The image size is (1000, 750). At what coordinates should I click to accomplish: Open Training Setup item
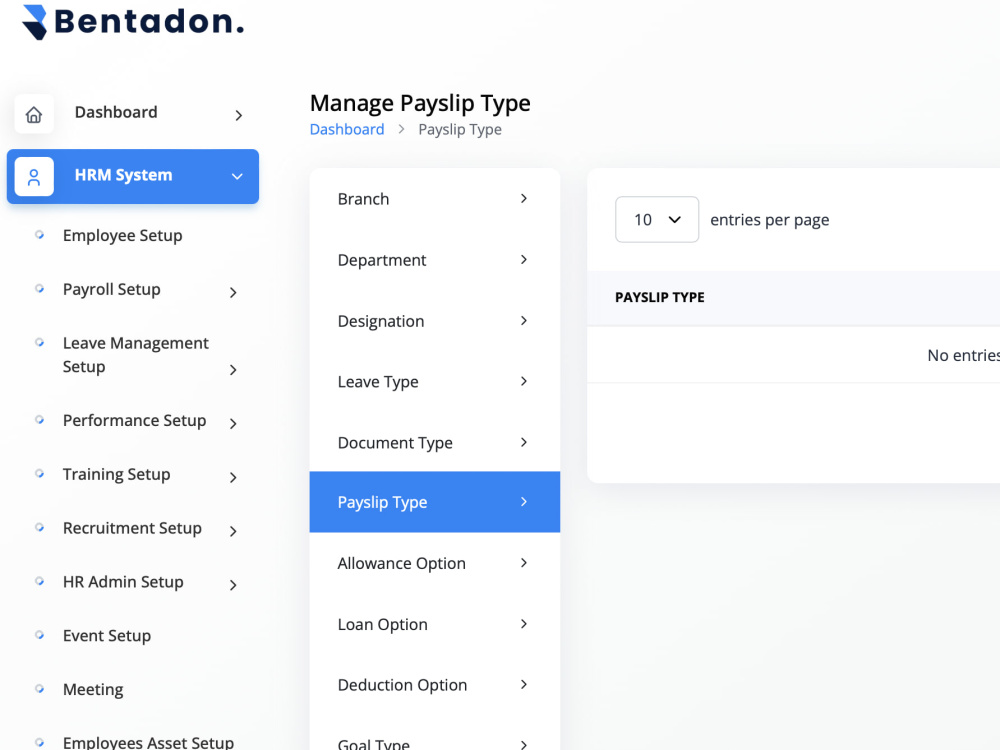coord(117,474)
